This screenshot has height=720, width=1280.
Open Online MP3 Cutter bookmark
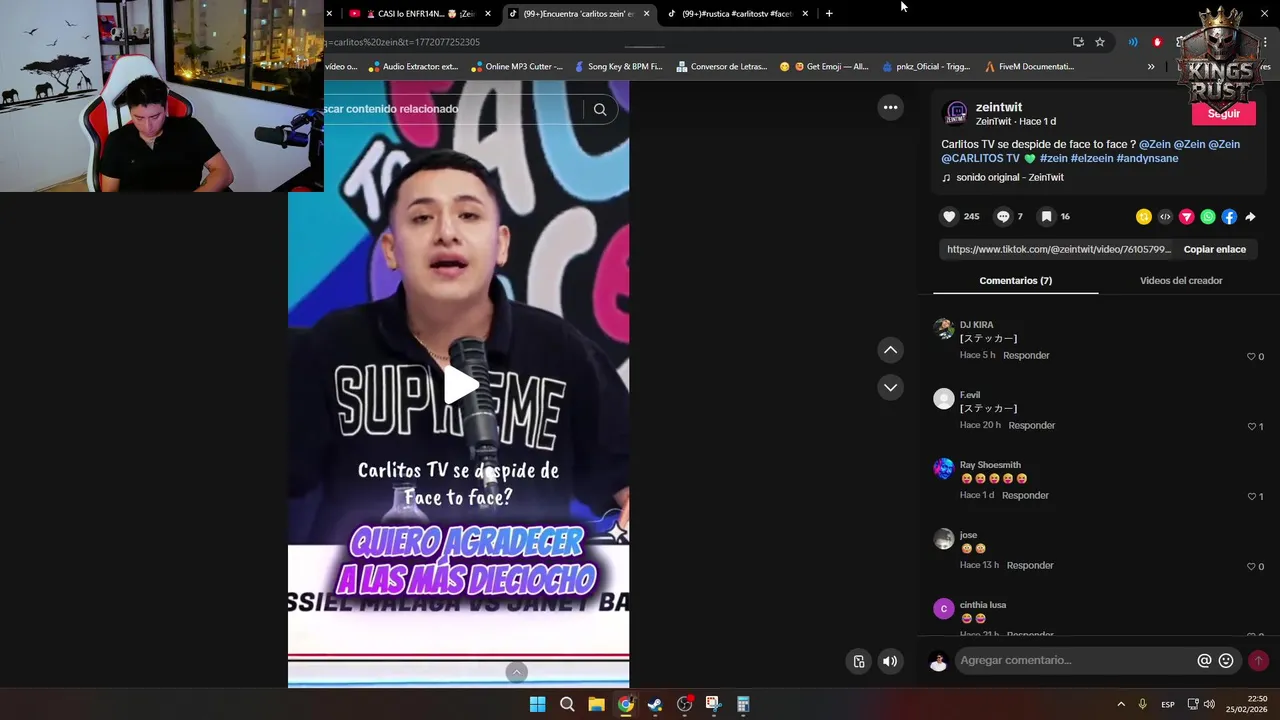tap(516, 67)
